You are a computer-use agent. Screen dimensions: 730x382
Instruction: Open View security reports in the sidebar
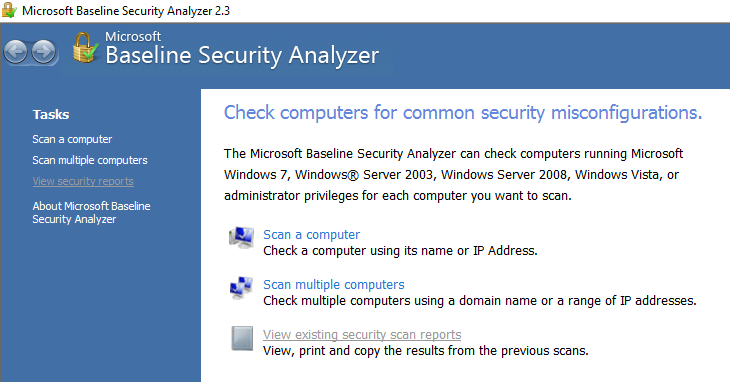pos(83,181)
